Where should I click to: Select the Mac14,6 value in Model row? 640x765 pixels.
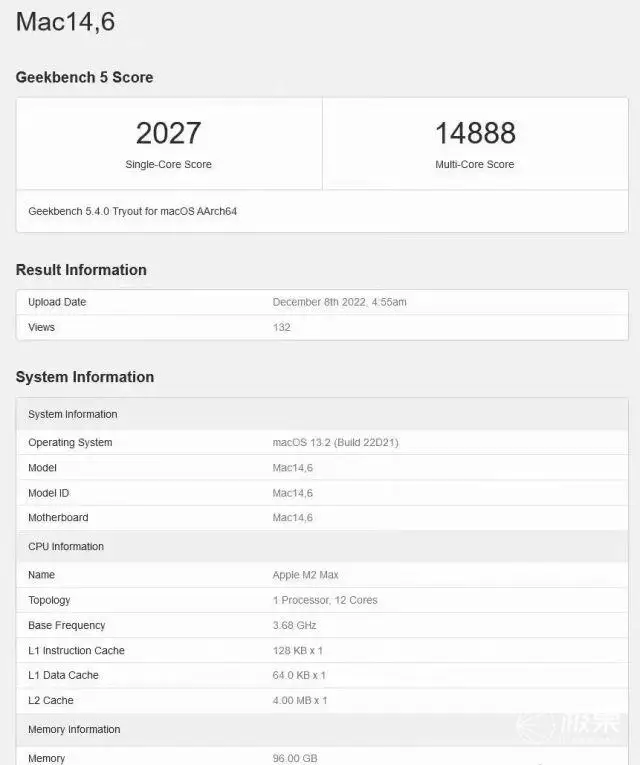coord(293,468)
